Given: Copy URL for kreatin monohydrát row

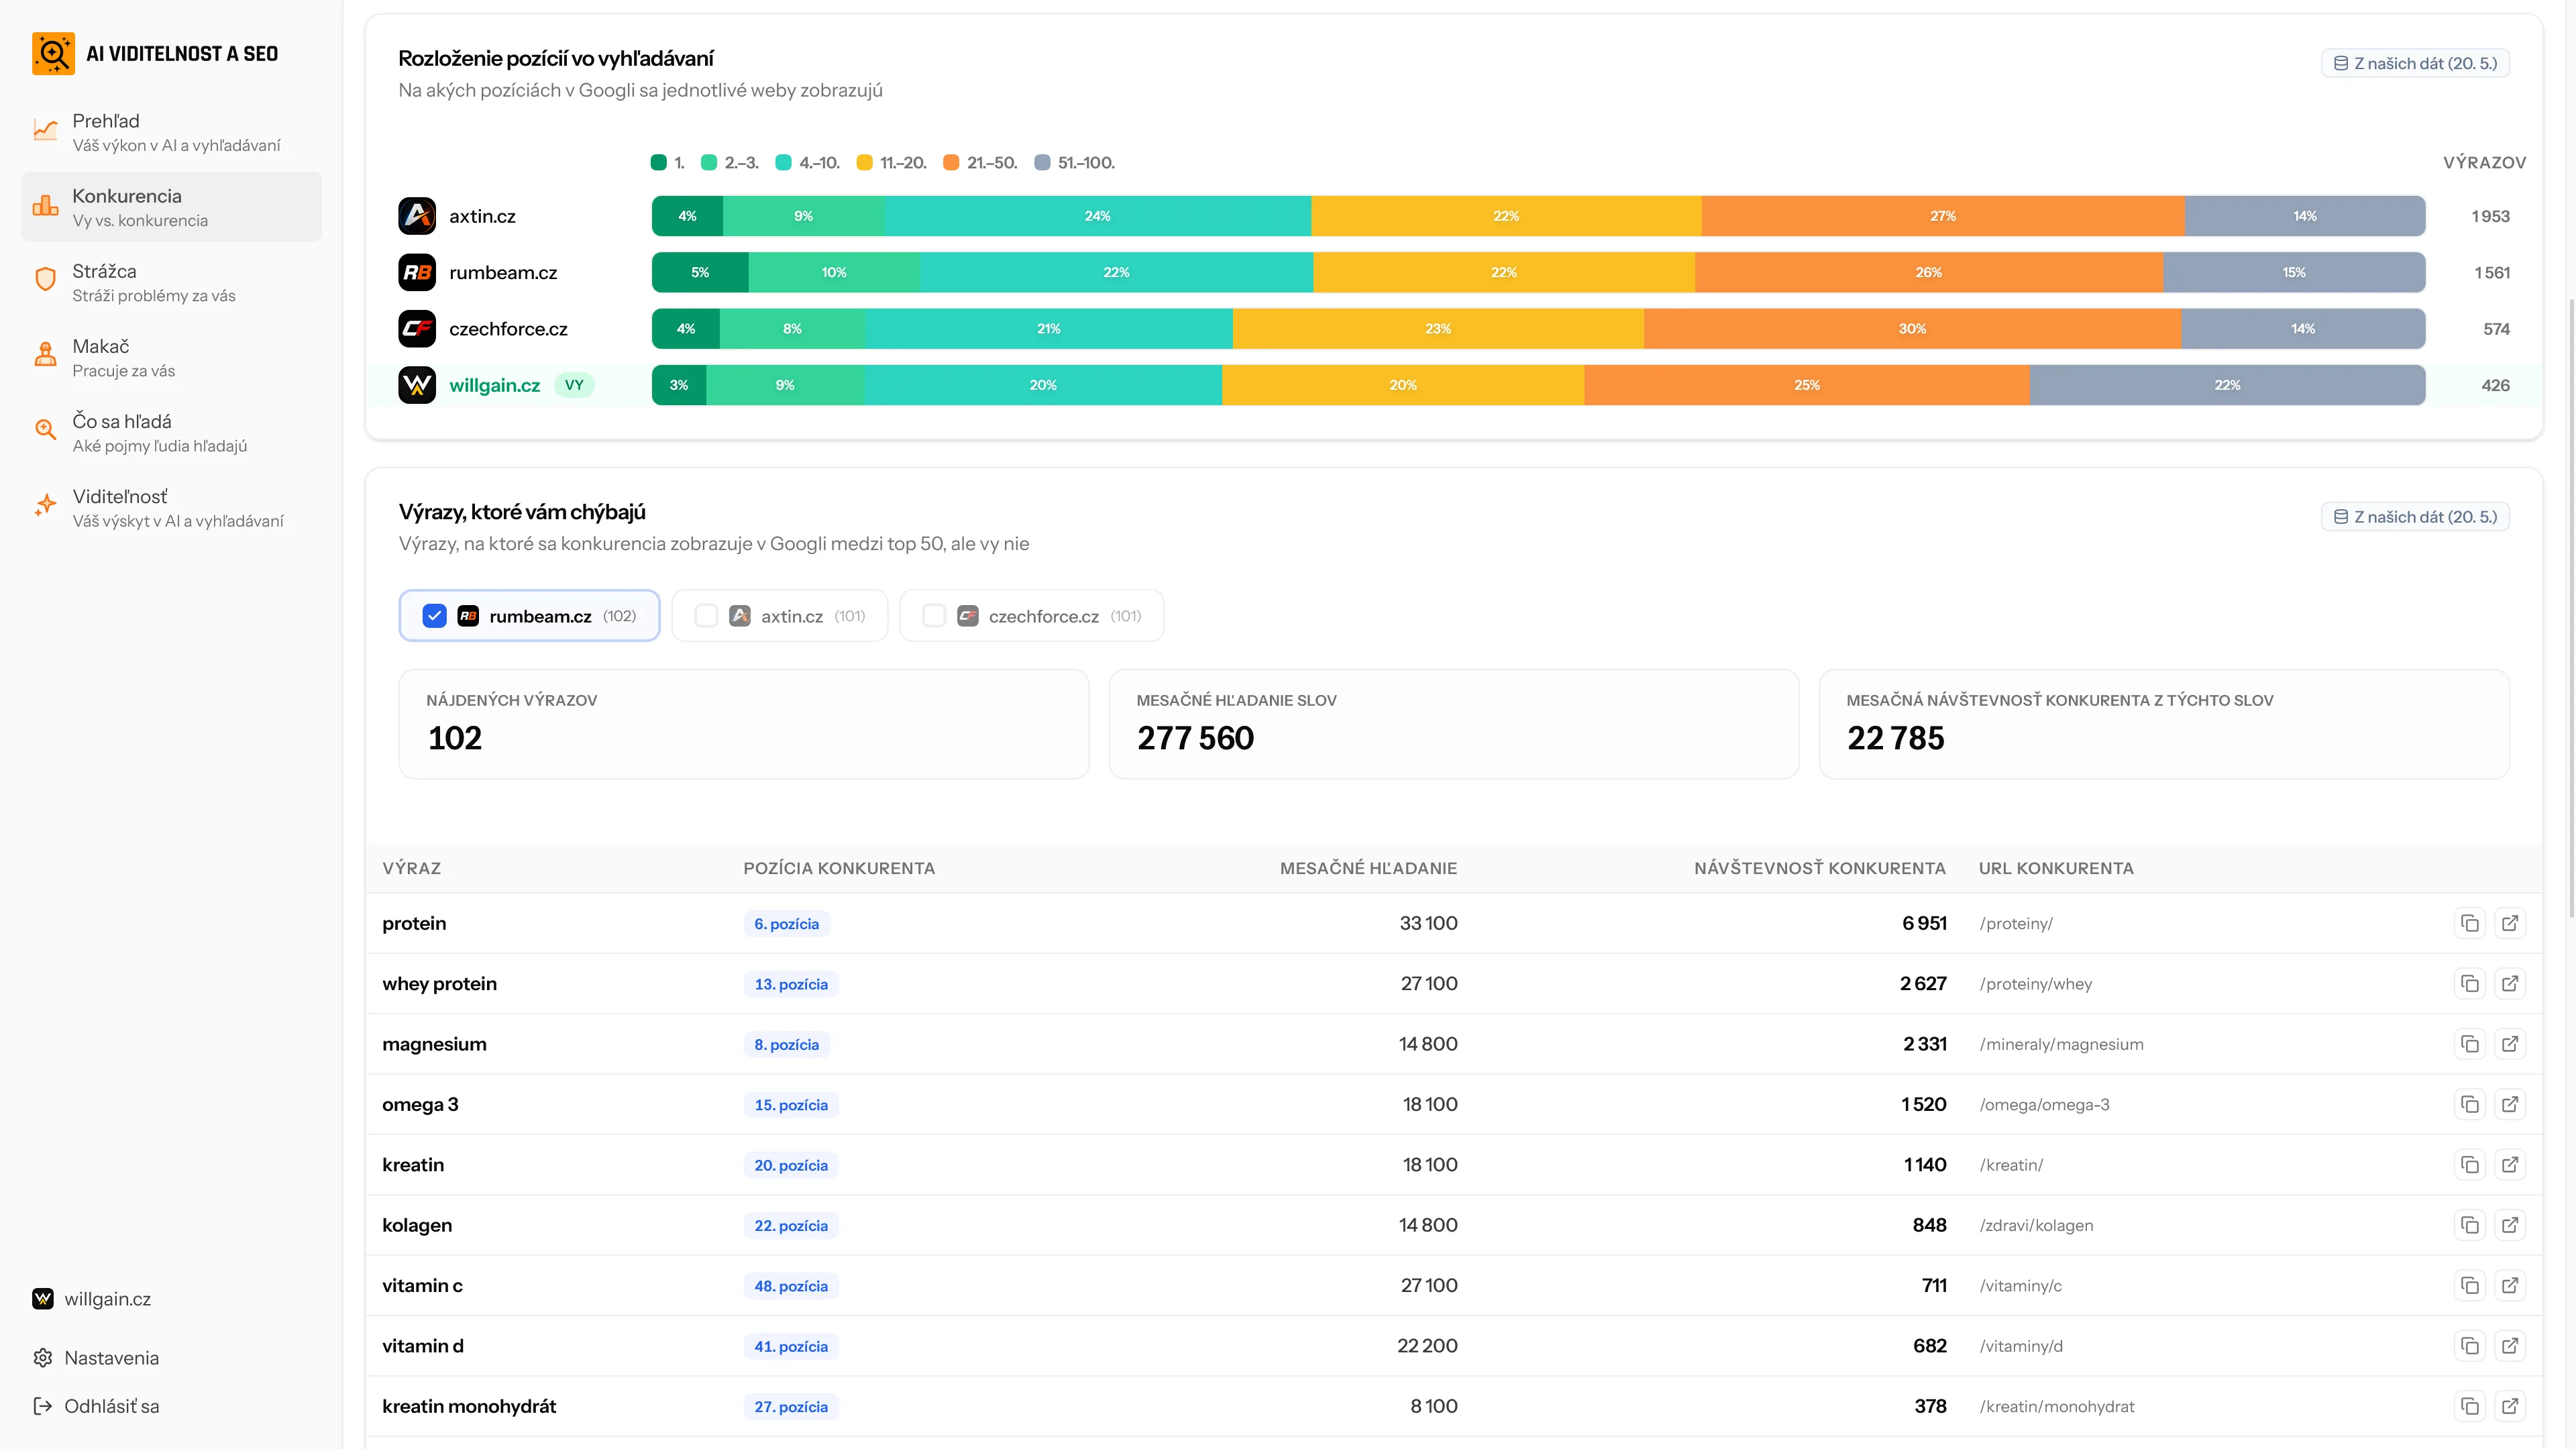Looking at the screenshot, I should [2469, 1406].
